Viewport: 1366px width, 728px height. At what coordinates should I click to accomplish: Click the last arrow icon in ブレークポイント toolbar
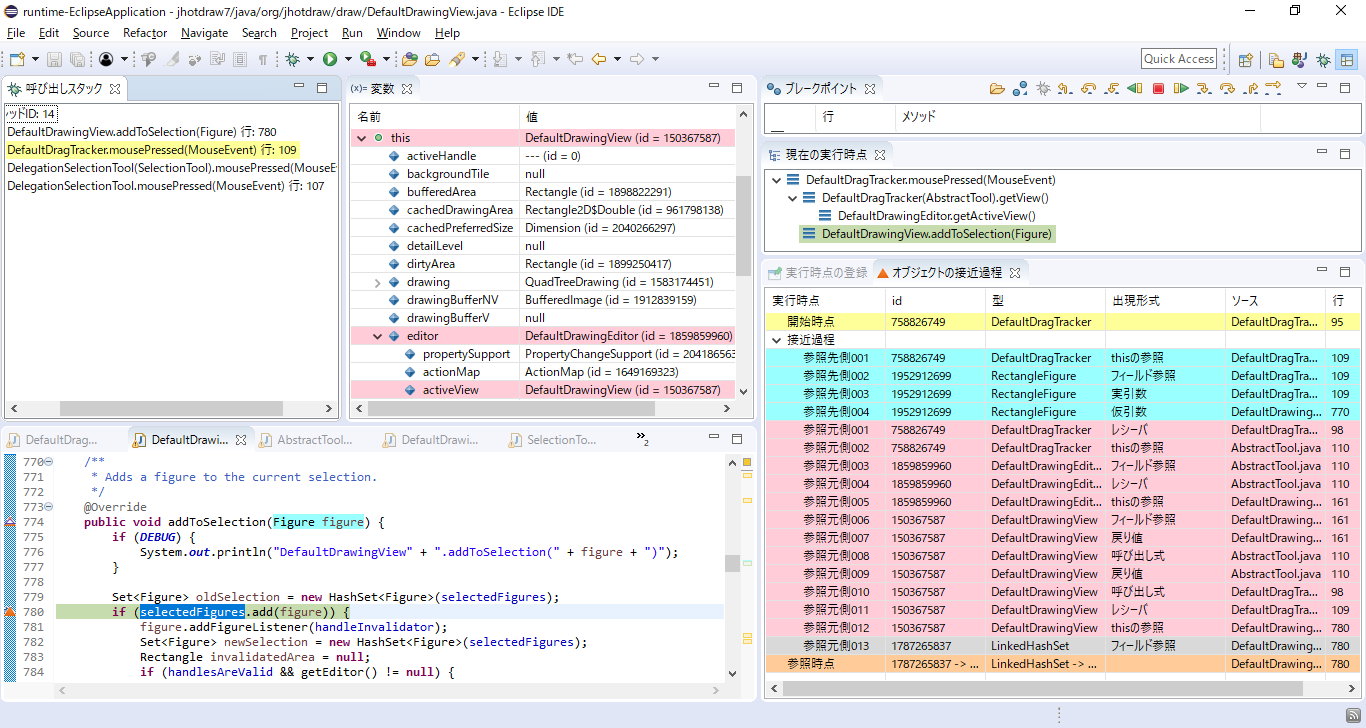1273,89
